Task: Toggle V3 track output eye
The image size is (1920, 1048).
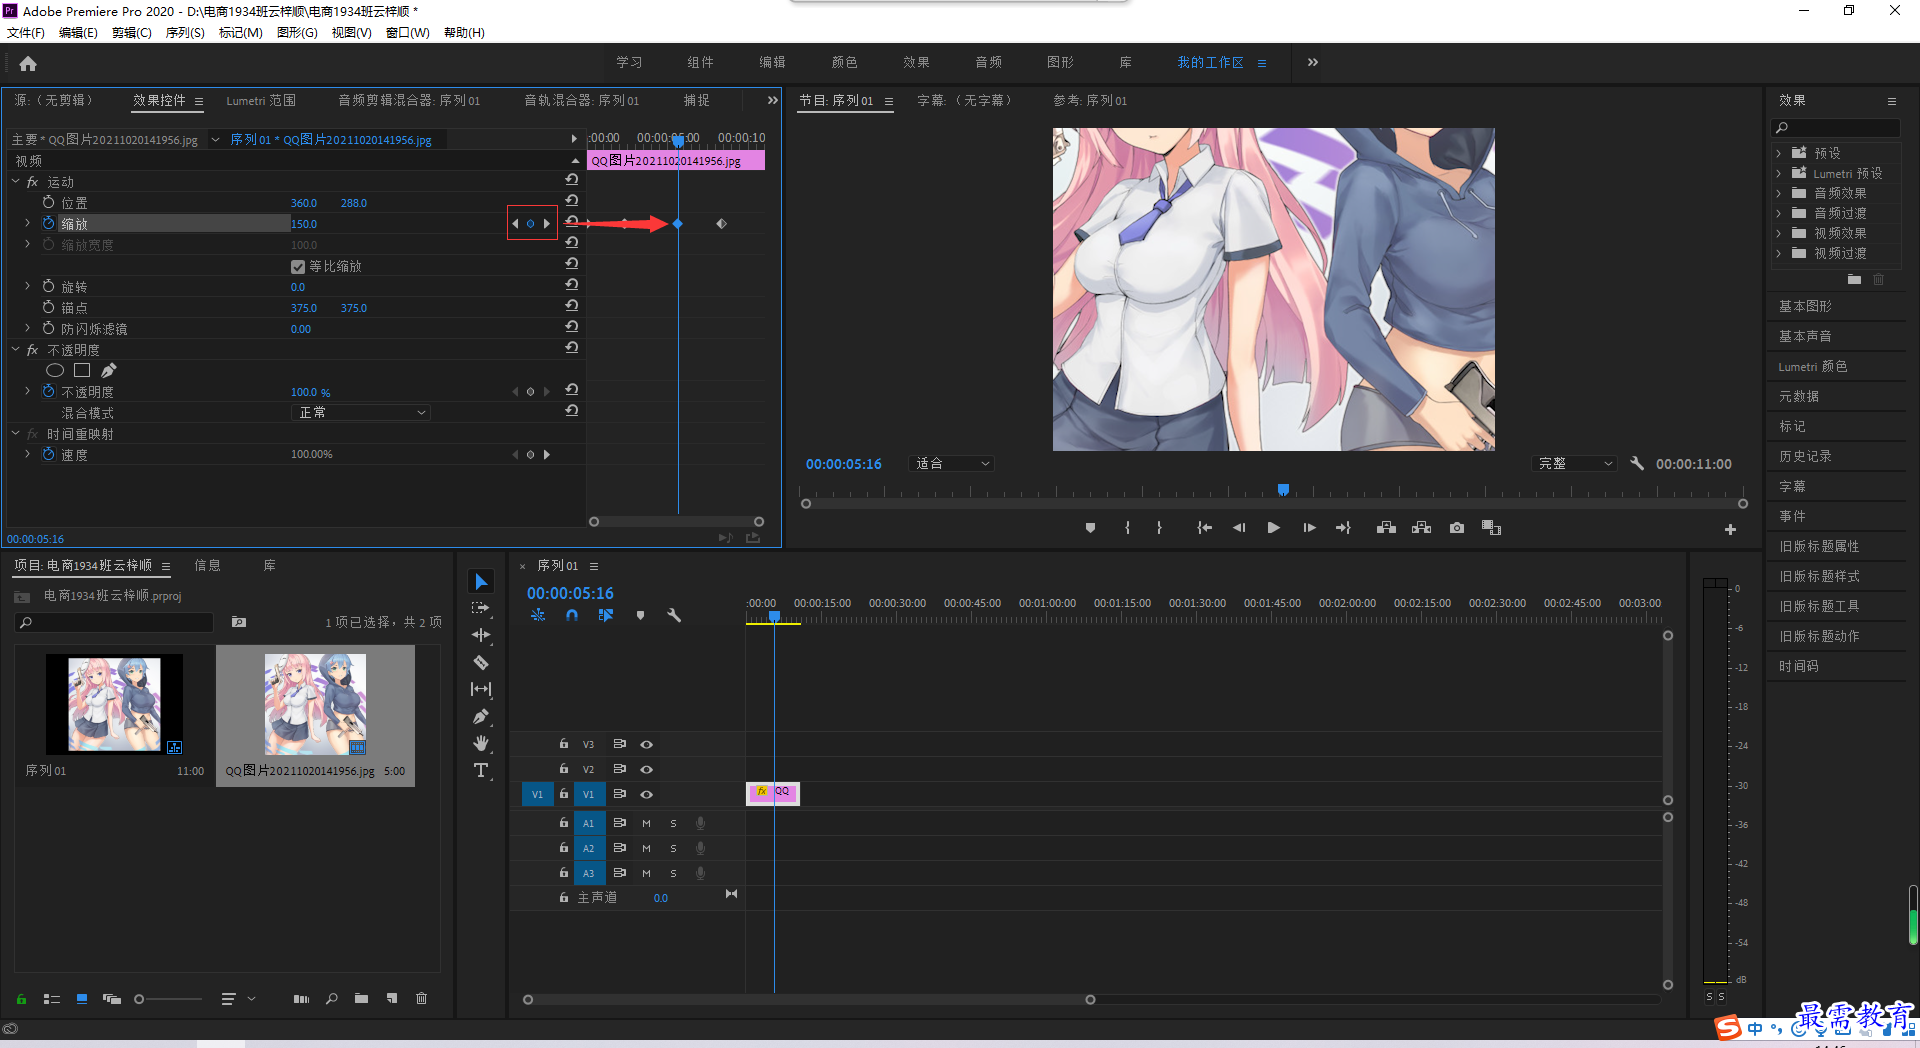Action: [x=647, y=744]
